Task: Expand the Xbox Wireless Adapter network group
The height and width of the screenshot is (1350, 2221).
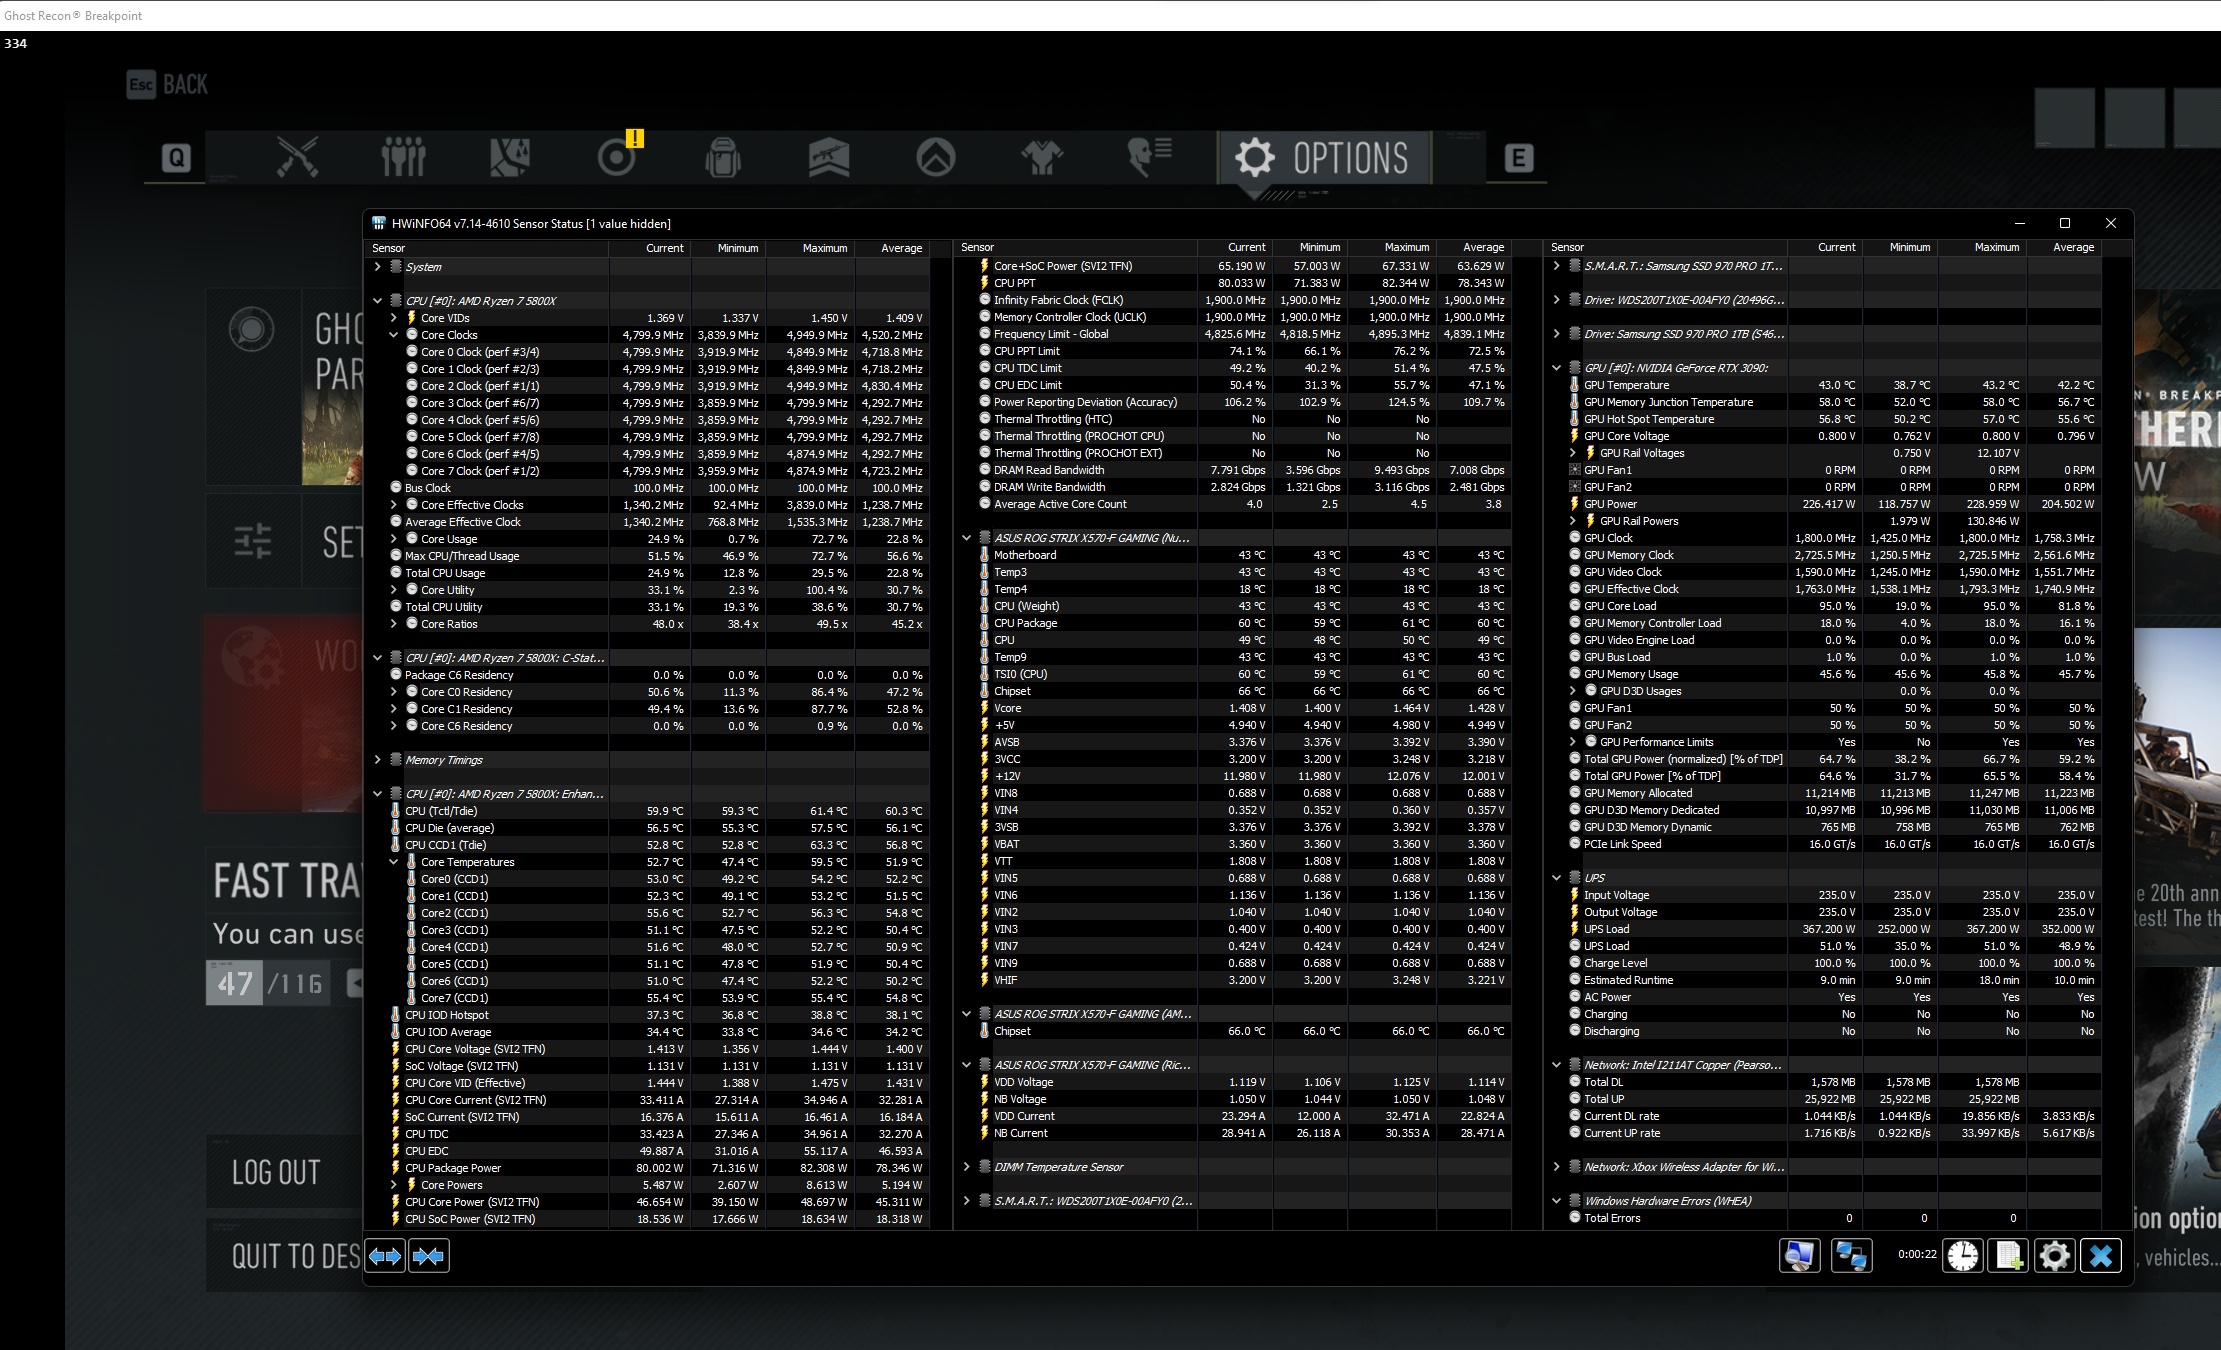Action: [1556, 1167]
